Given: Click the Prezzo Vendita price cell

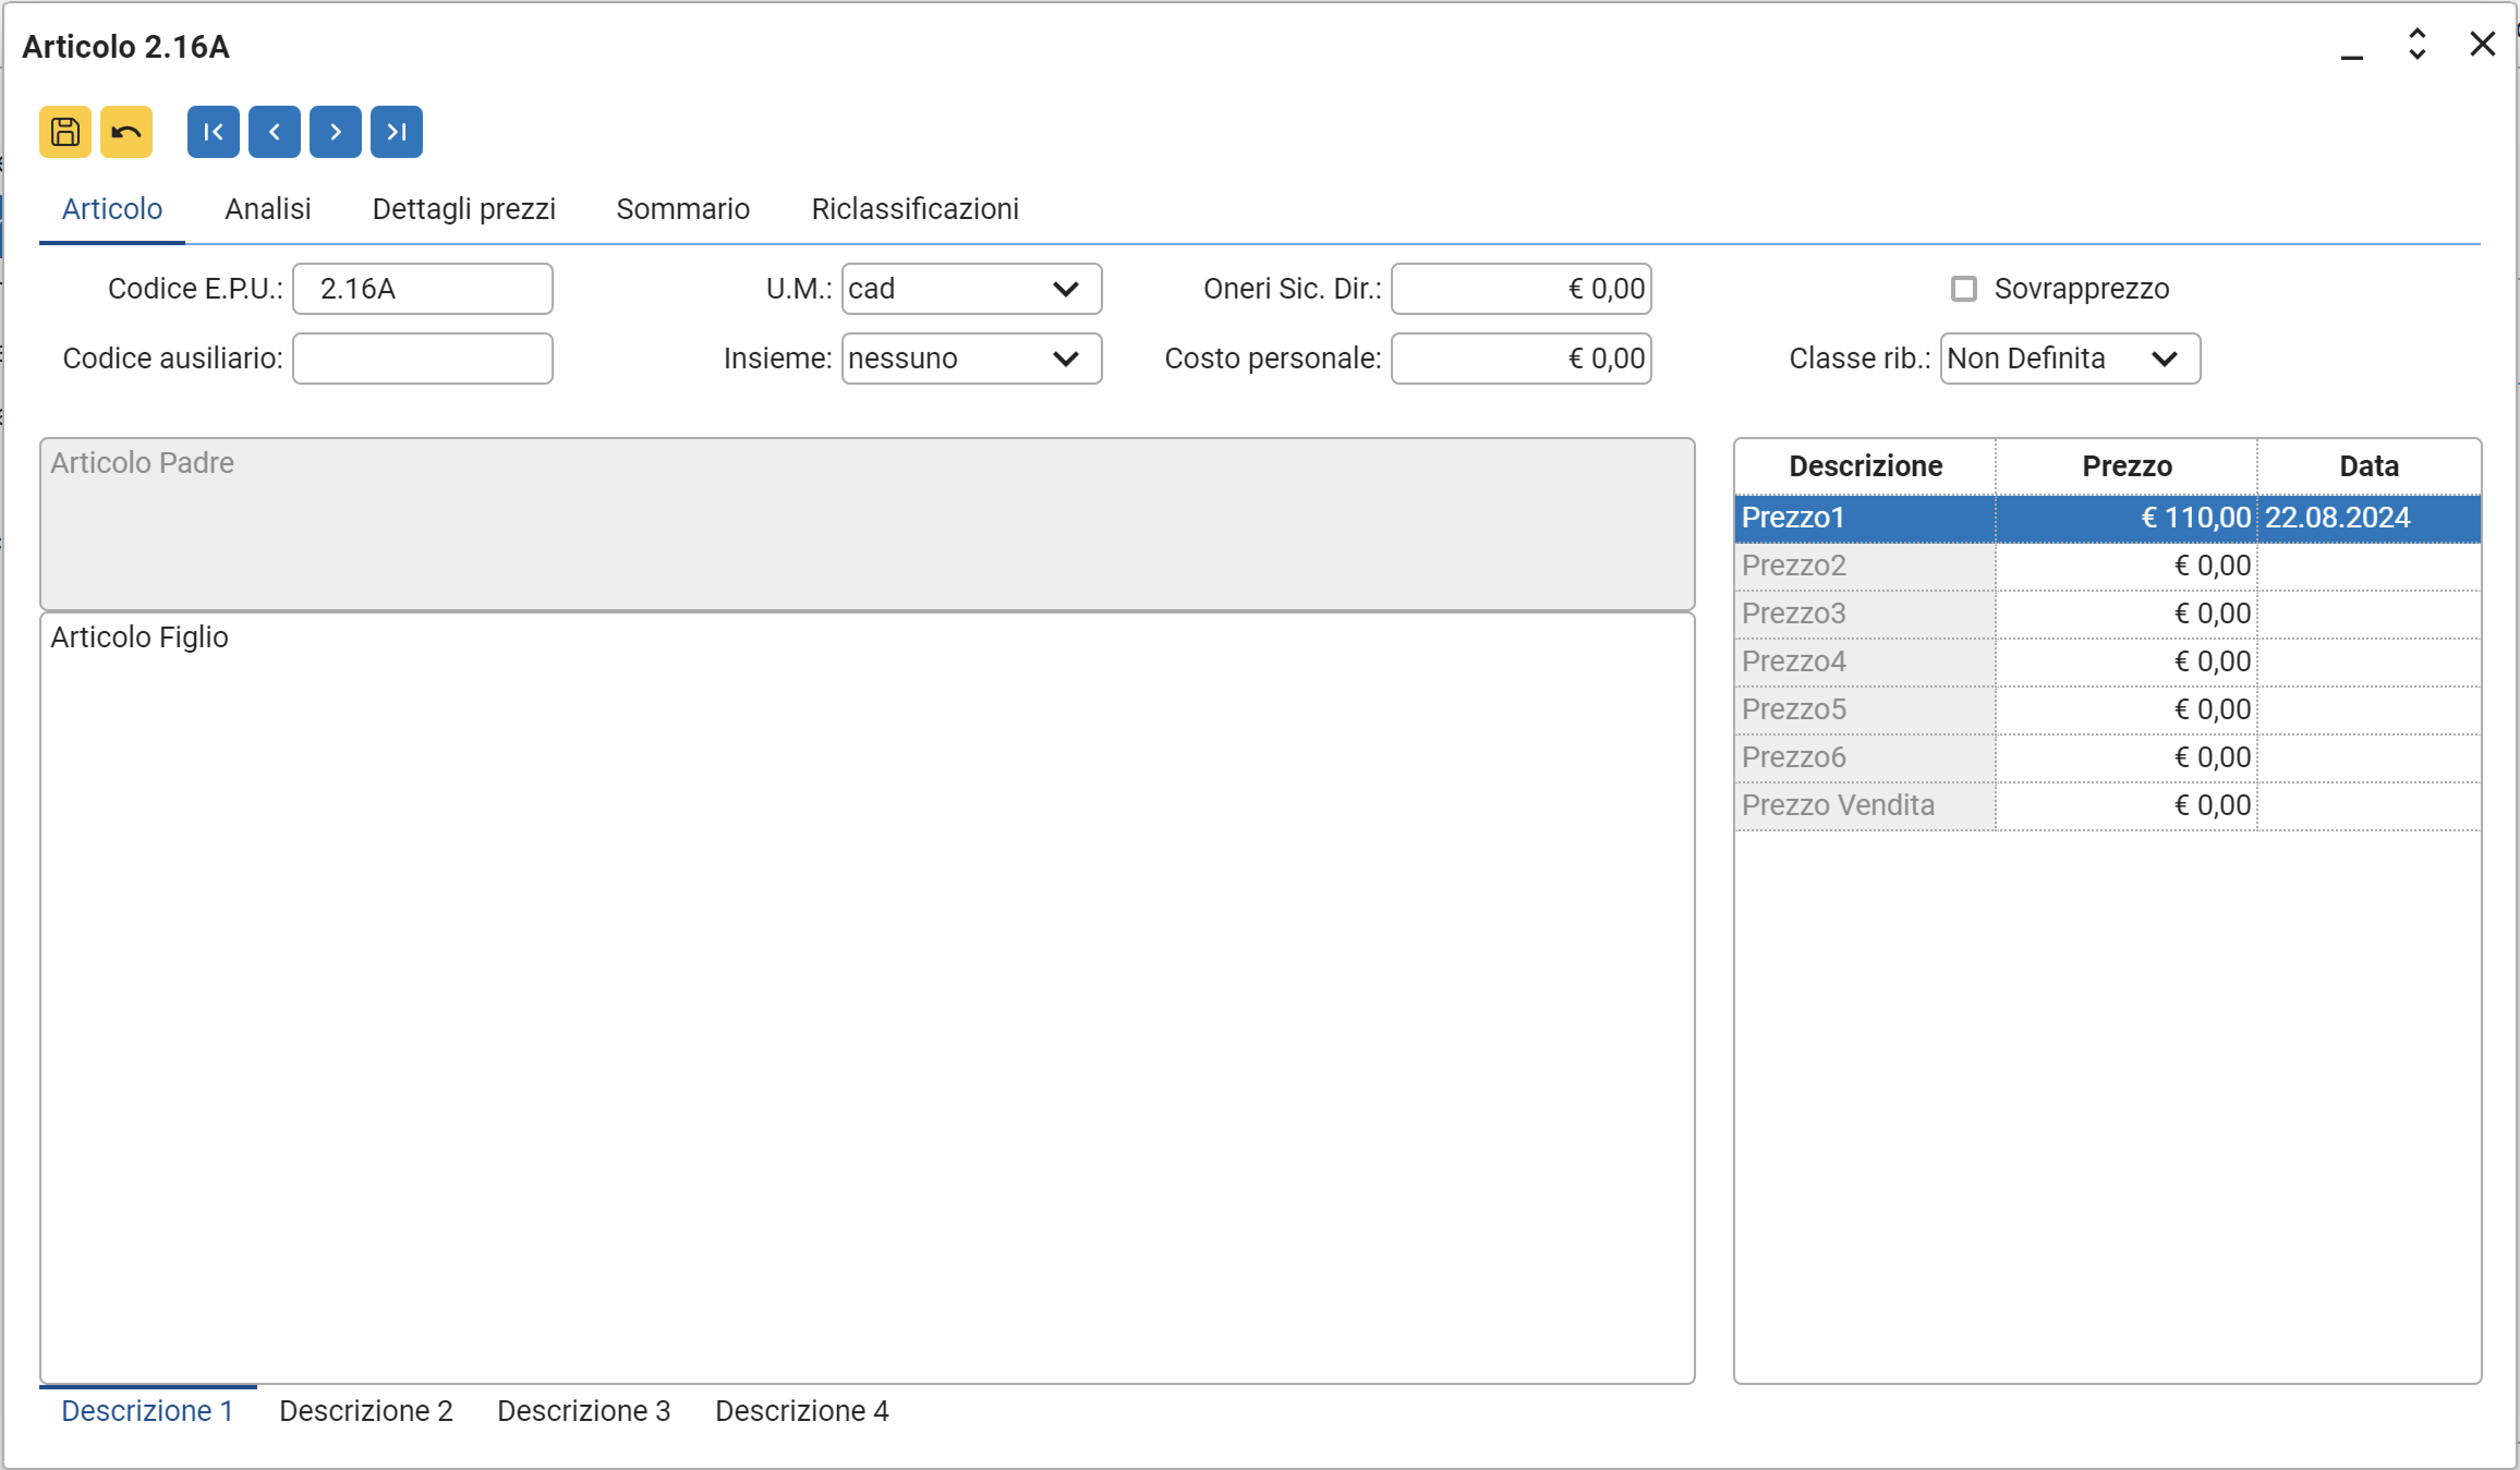Looking at the screenshot, I should pos(2125,806).
